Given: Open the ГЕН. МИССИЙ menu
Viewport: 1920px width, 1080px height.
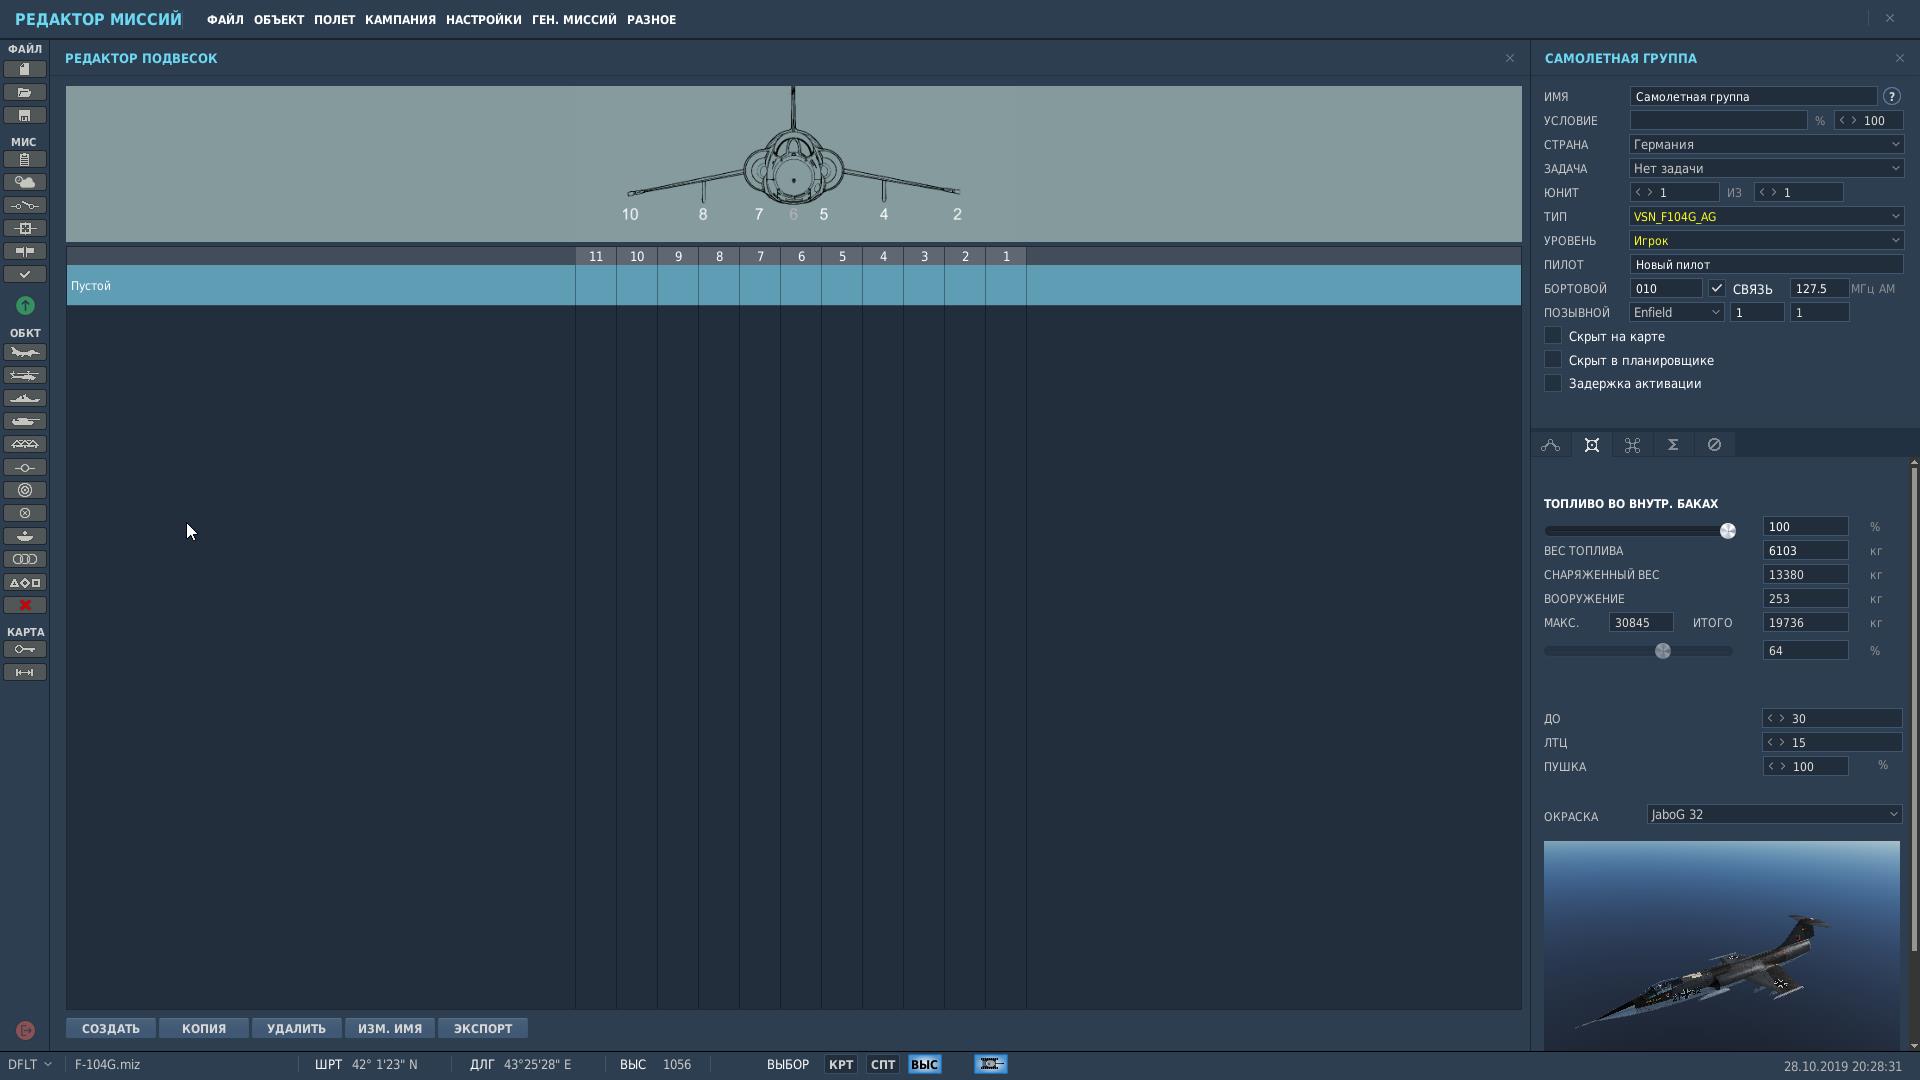Looking at the screenshot, I should click(x=574, y=20).
